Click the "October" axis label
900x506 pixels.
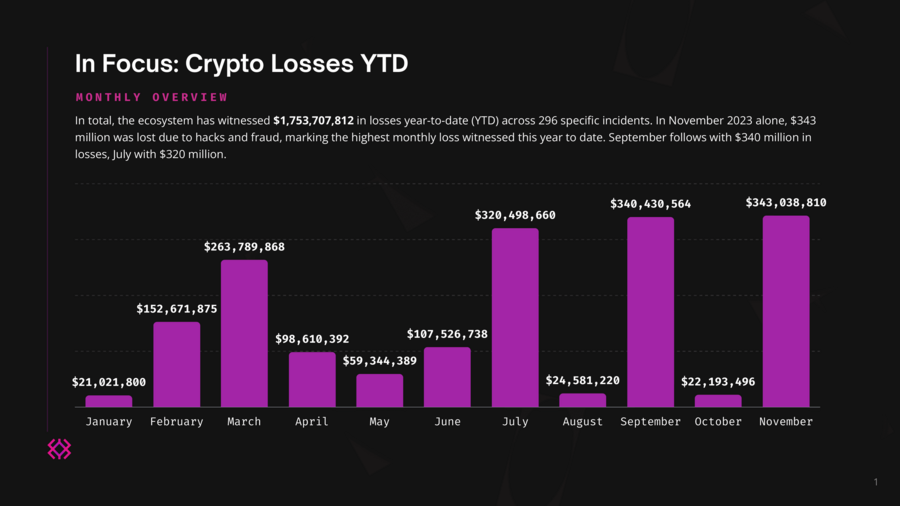click(x=718, y=422)
